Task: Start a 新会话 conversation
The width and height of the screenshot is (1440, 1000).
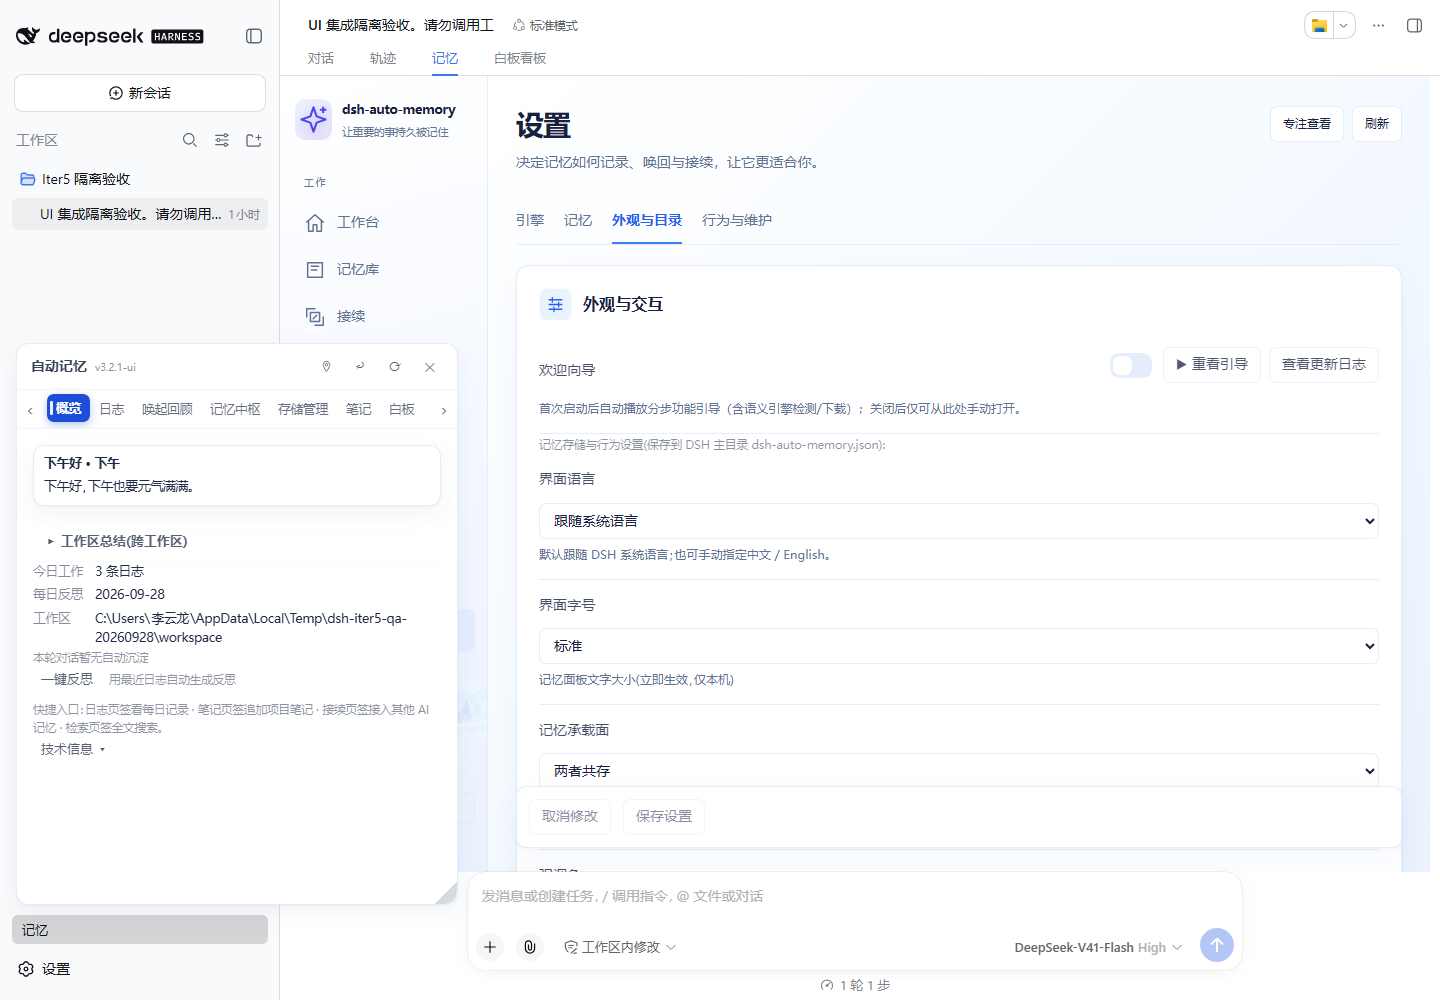Action: coord(140,93)
